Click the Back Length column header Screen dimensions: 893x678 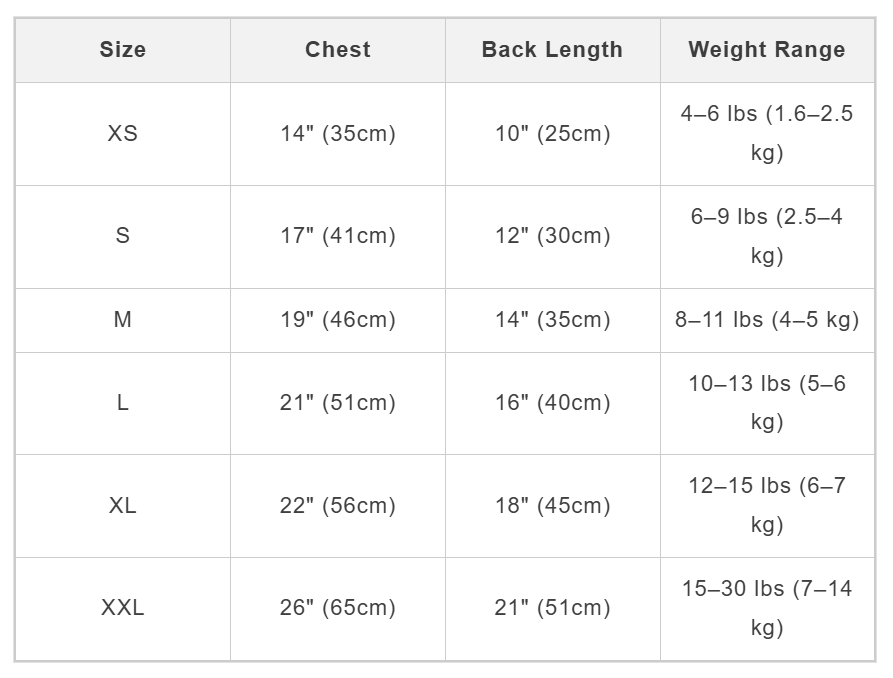coord(552,50)
